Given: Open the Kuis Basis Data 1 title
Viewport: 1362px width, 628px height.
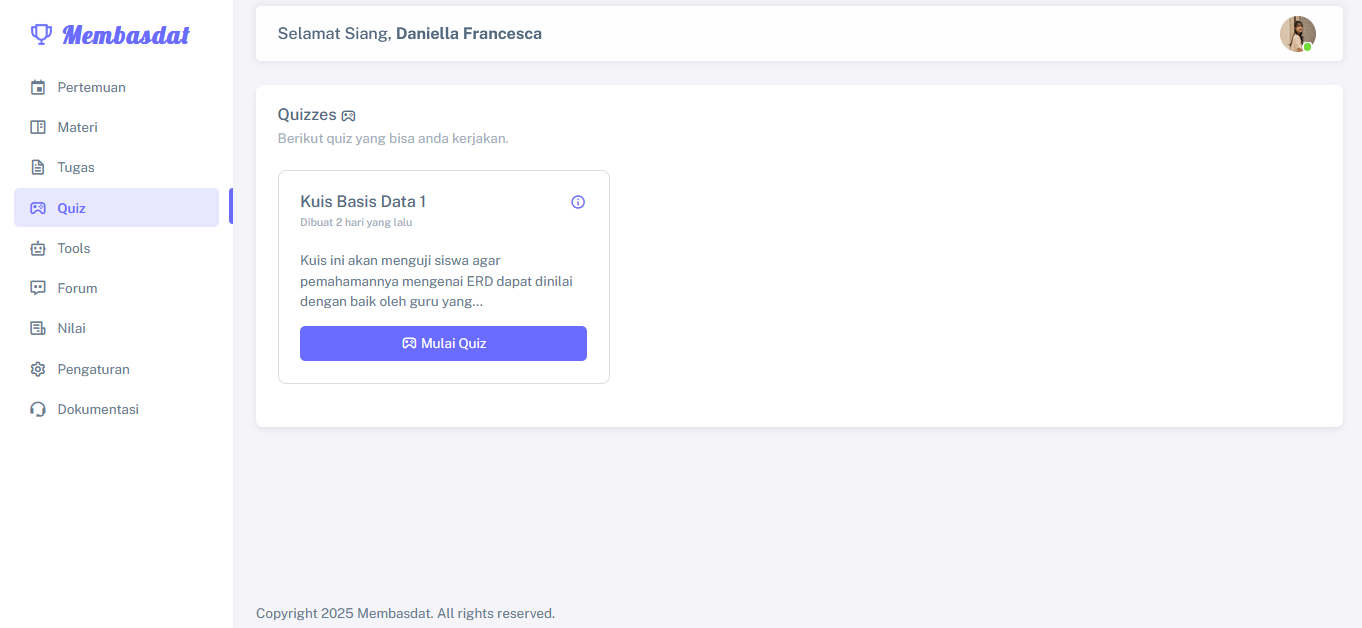Looking at the screenshot, I should pyautogui.click(x=363, y=201).
